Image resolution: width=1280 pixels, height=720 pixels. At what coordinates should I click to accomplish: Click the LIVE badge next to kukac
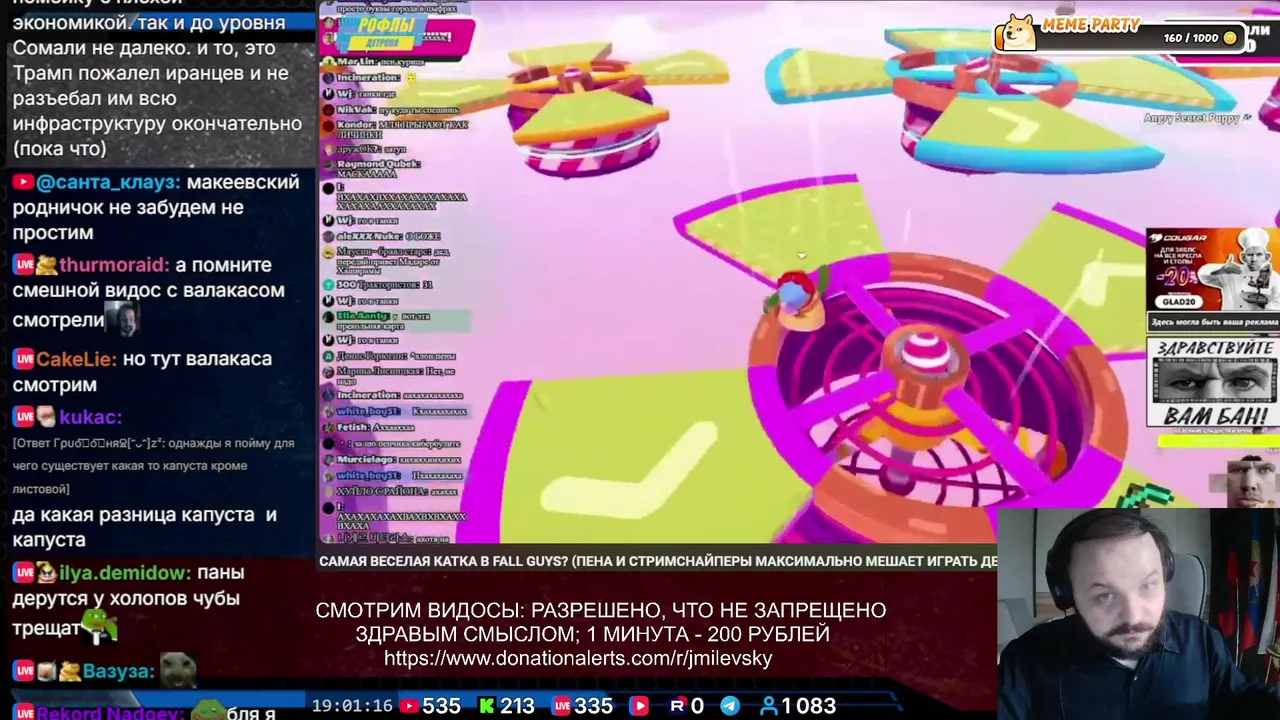click(23, 417)
